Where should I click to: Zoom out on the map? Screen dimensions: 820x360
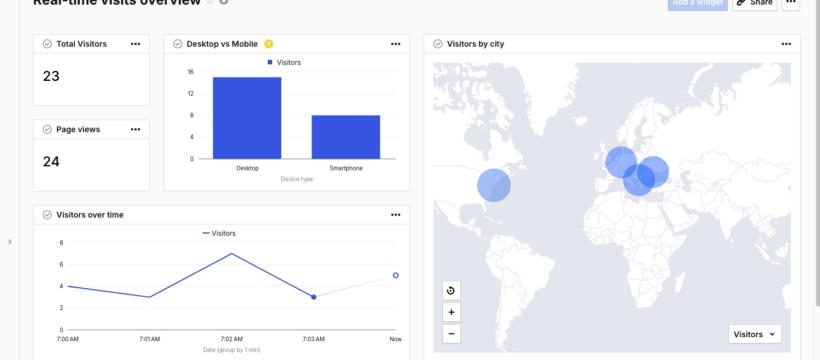[x=451, y=334]
